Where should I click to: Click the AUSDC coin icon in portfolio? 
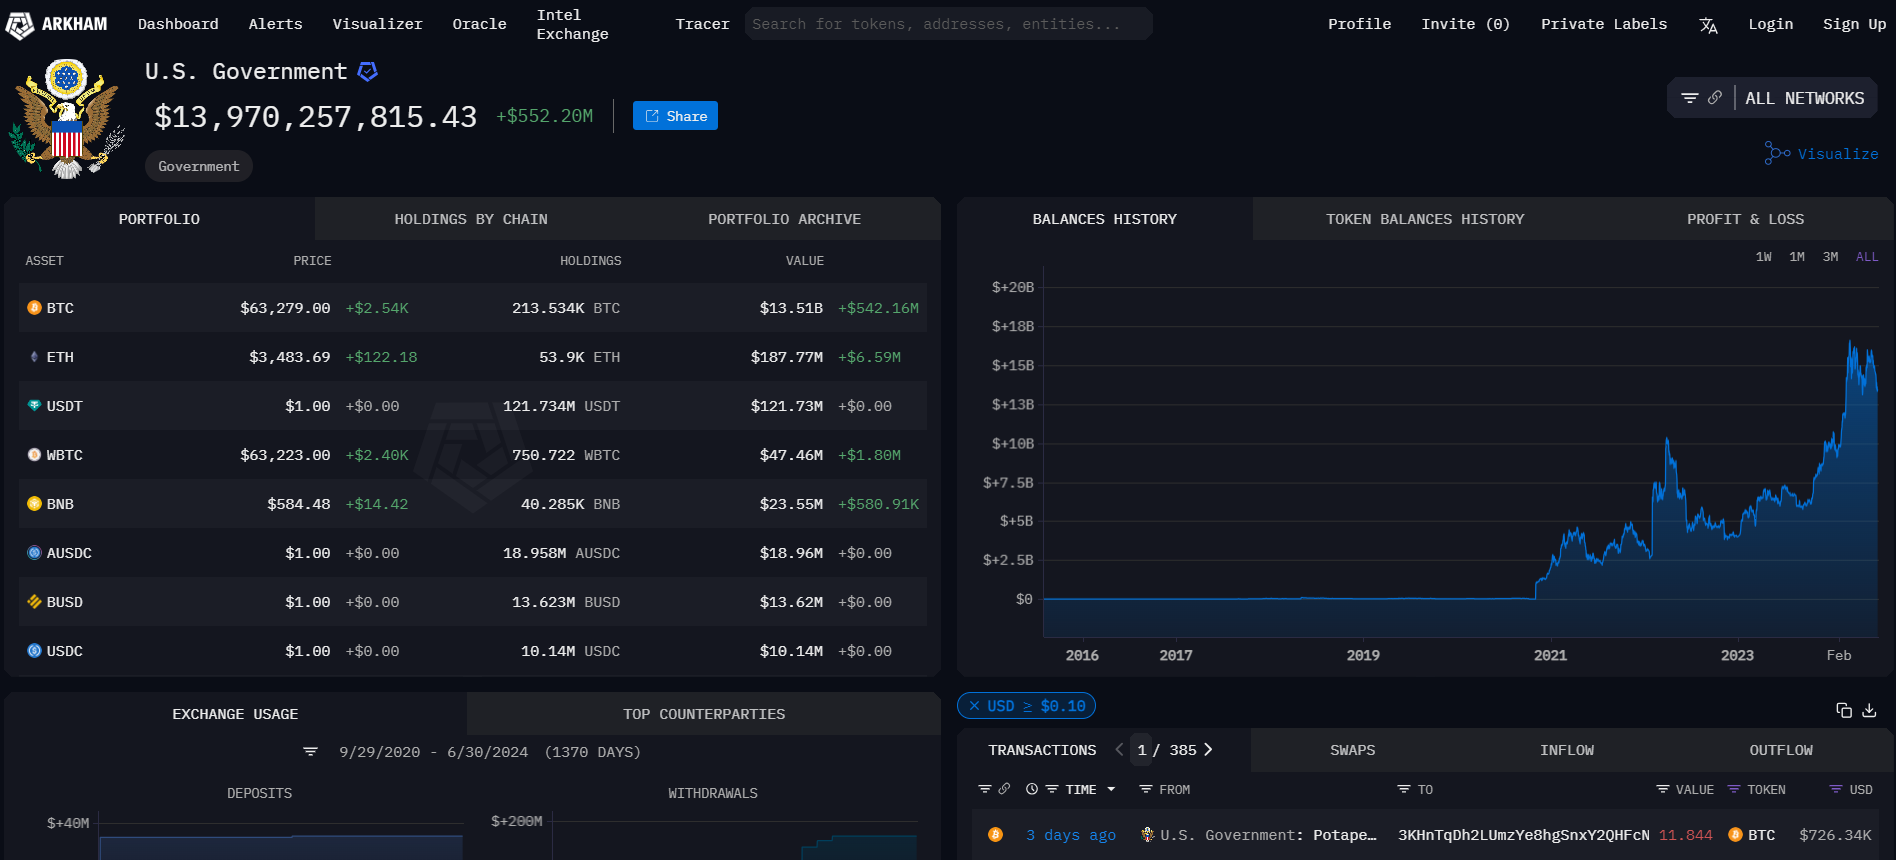(34, 553)
